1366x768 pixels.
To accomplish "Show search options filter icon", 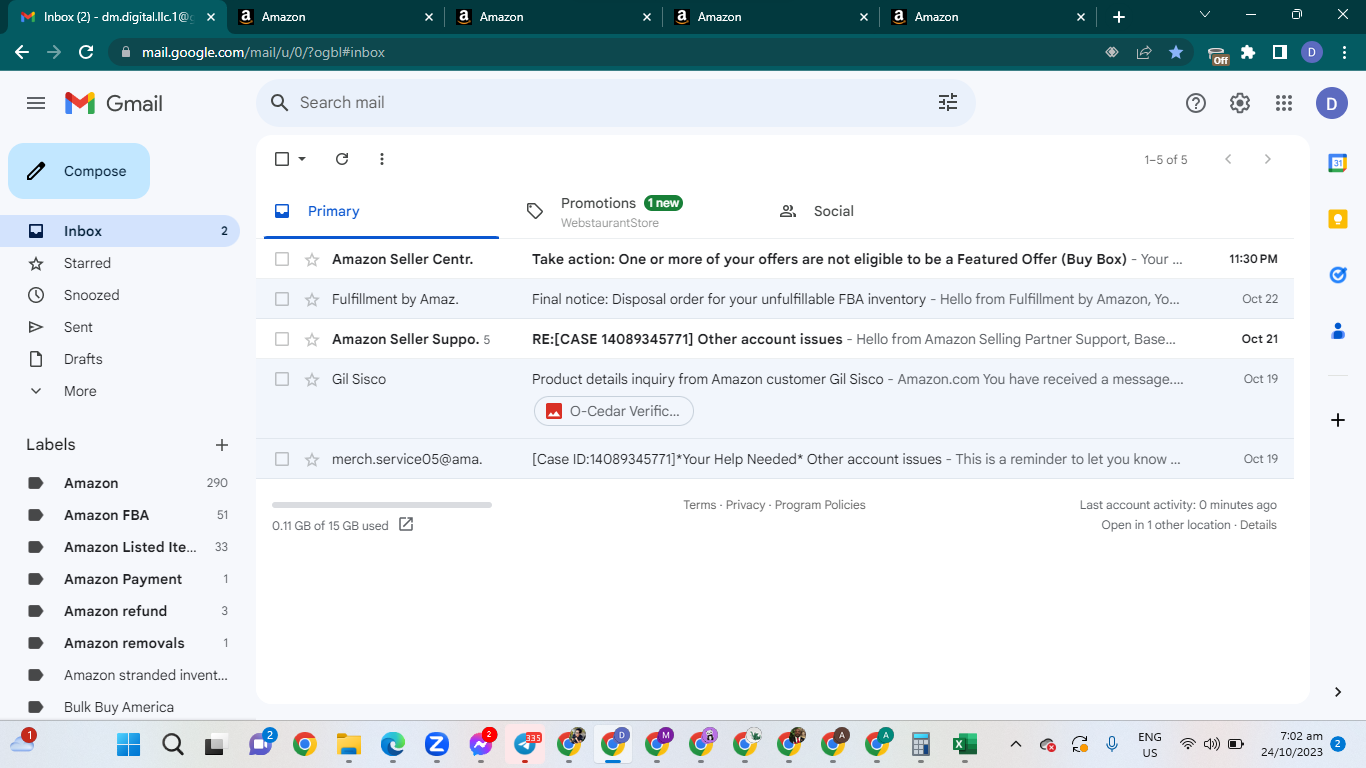I will (947, 102).
